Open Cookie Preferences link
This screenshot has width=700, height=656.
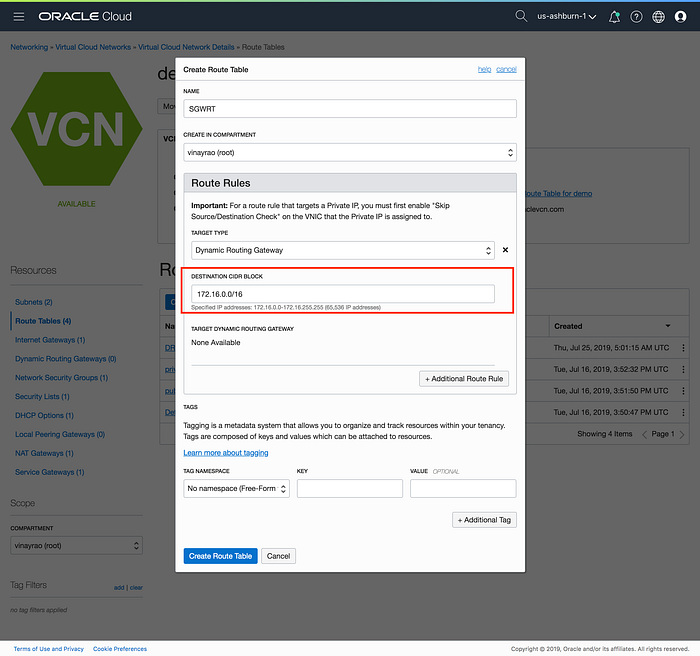pyautogui.click(x=120, y=648)
